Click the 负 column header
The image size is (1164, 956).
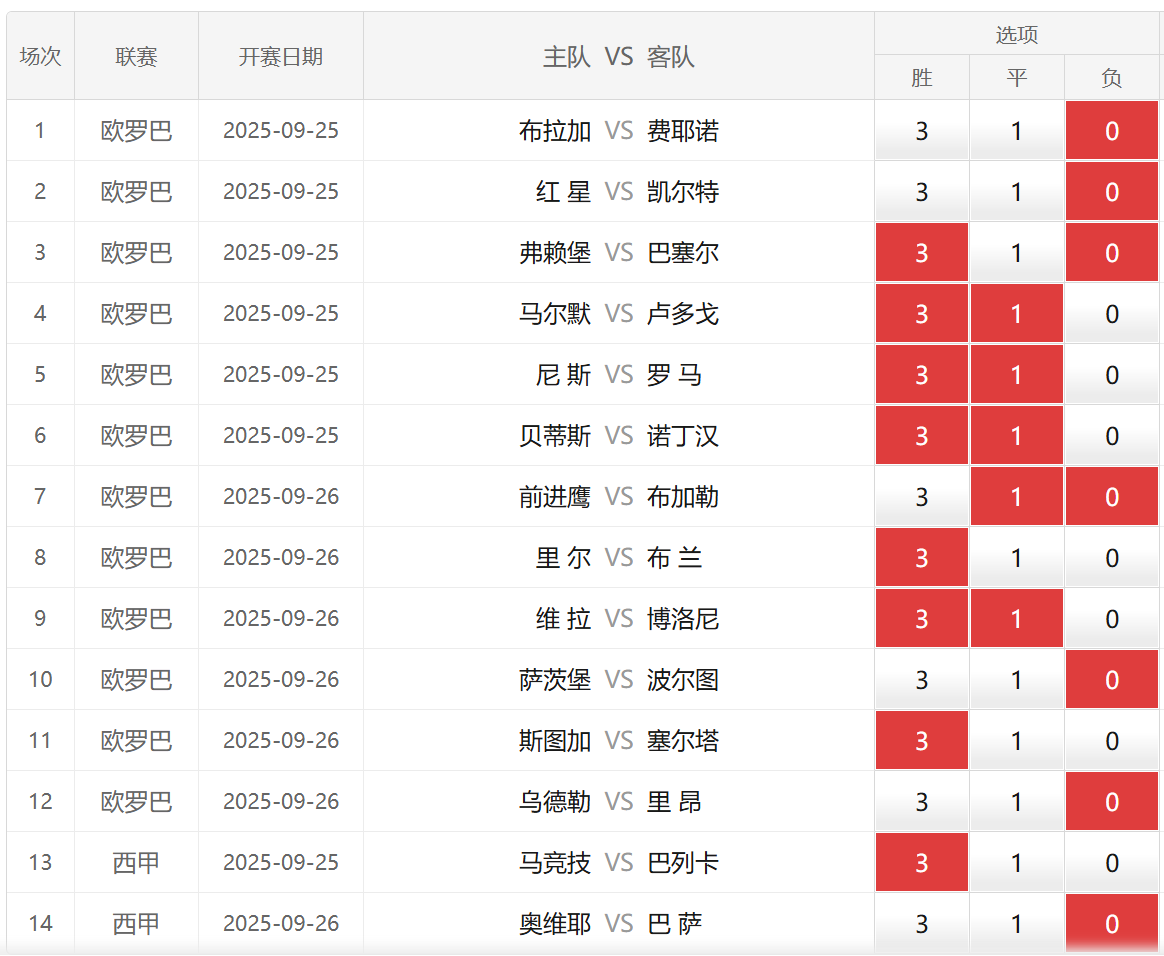[x=1111, y=78]
